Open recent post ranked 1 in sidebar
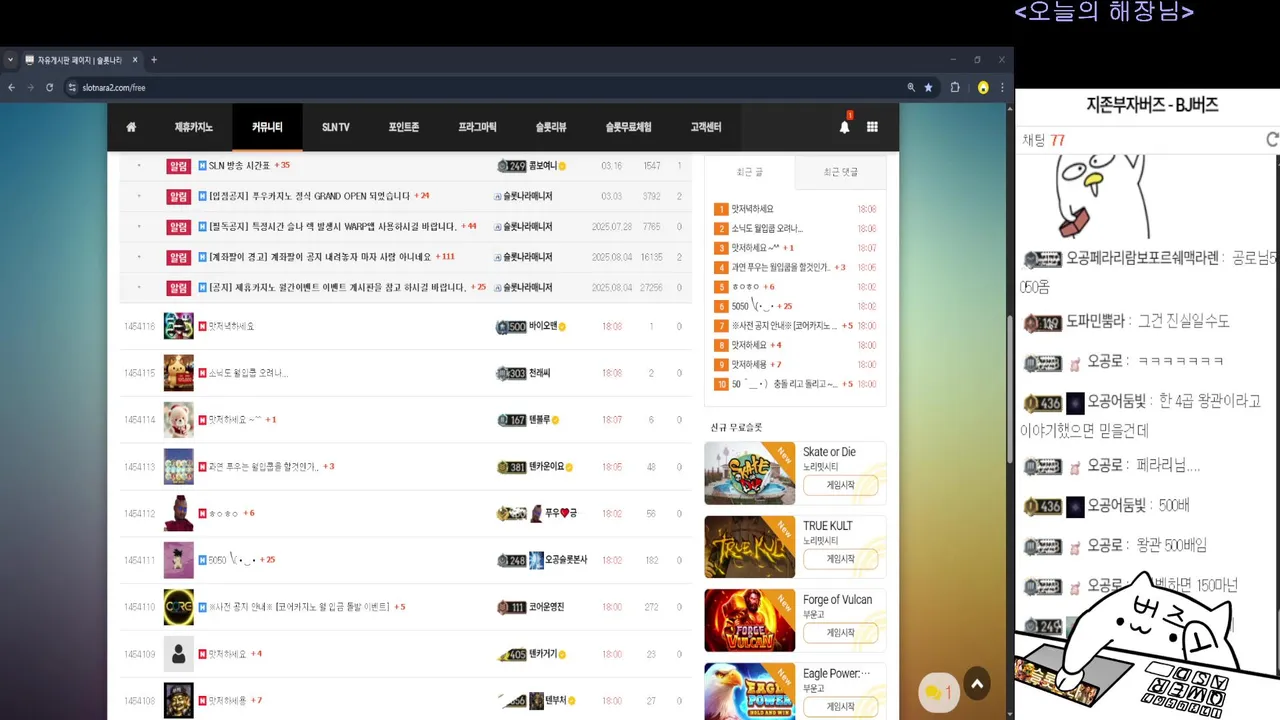The width and height of the screenshot is (1280, 720). 752,209
